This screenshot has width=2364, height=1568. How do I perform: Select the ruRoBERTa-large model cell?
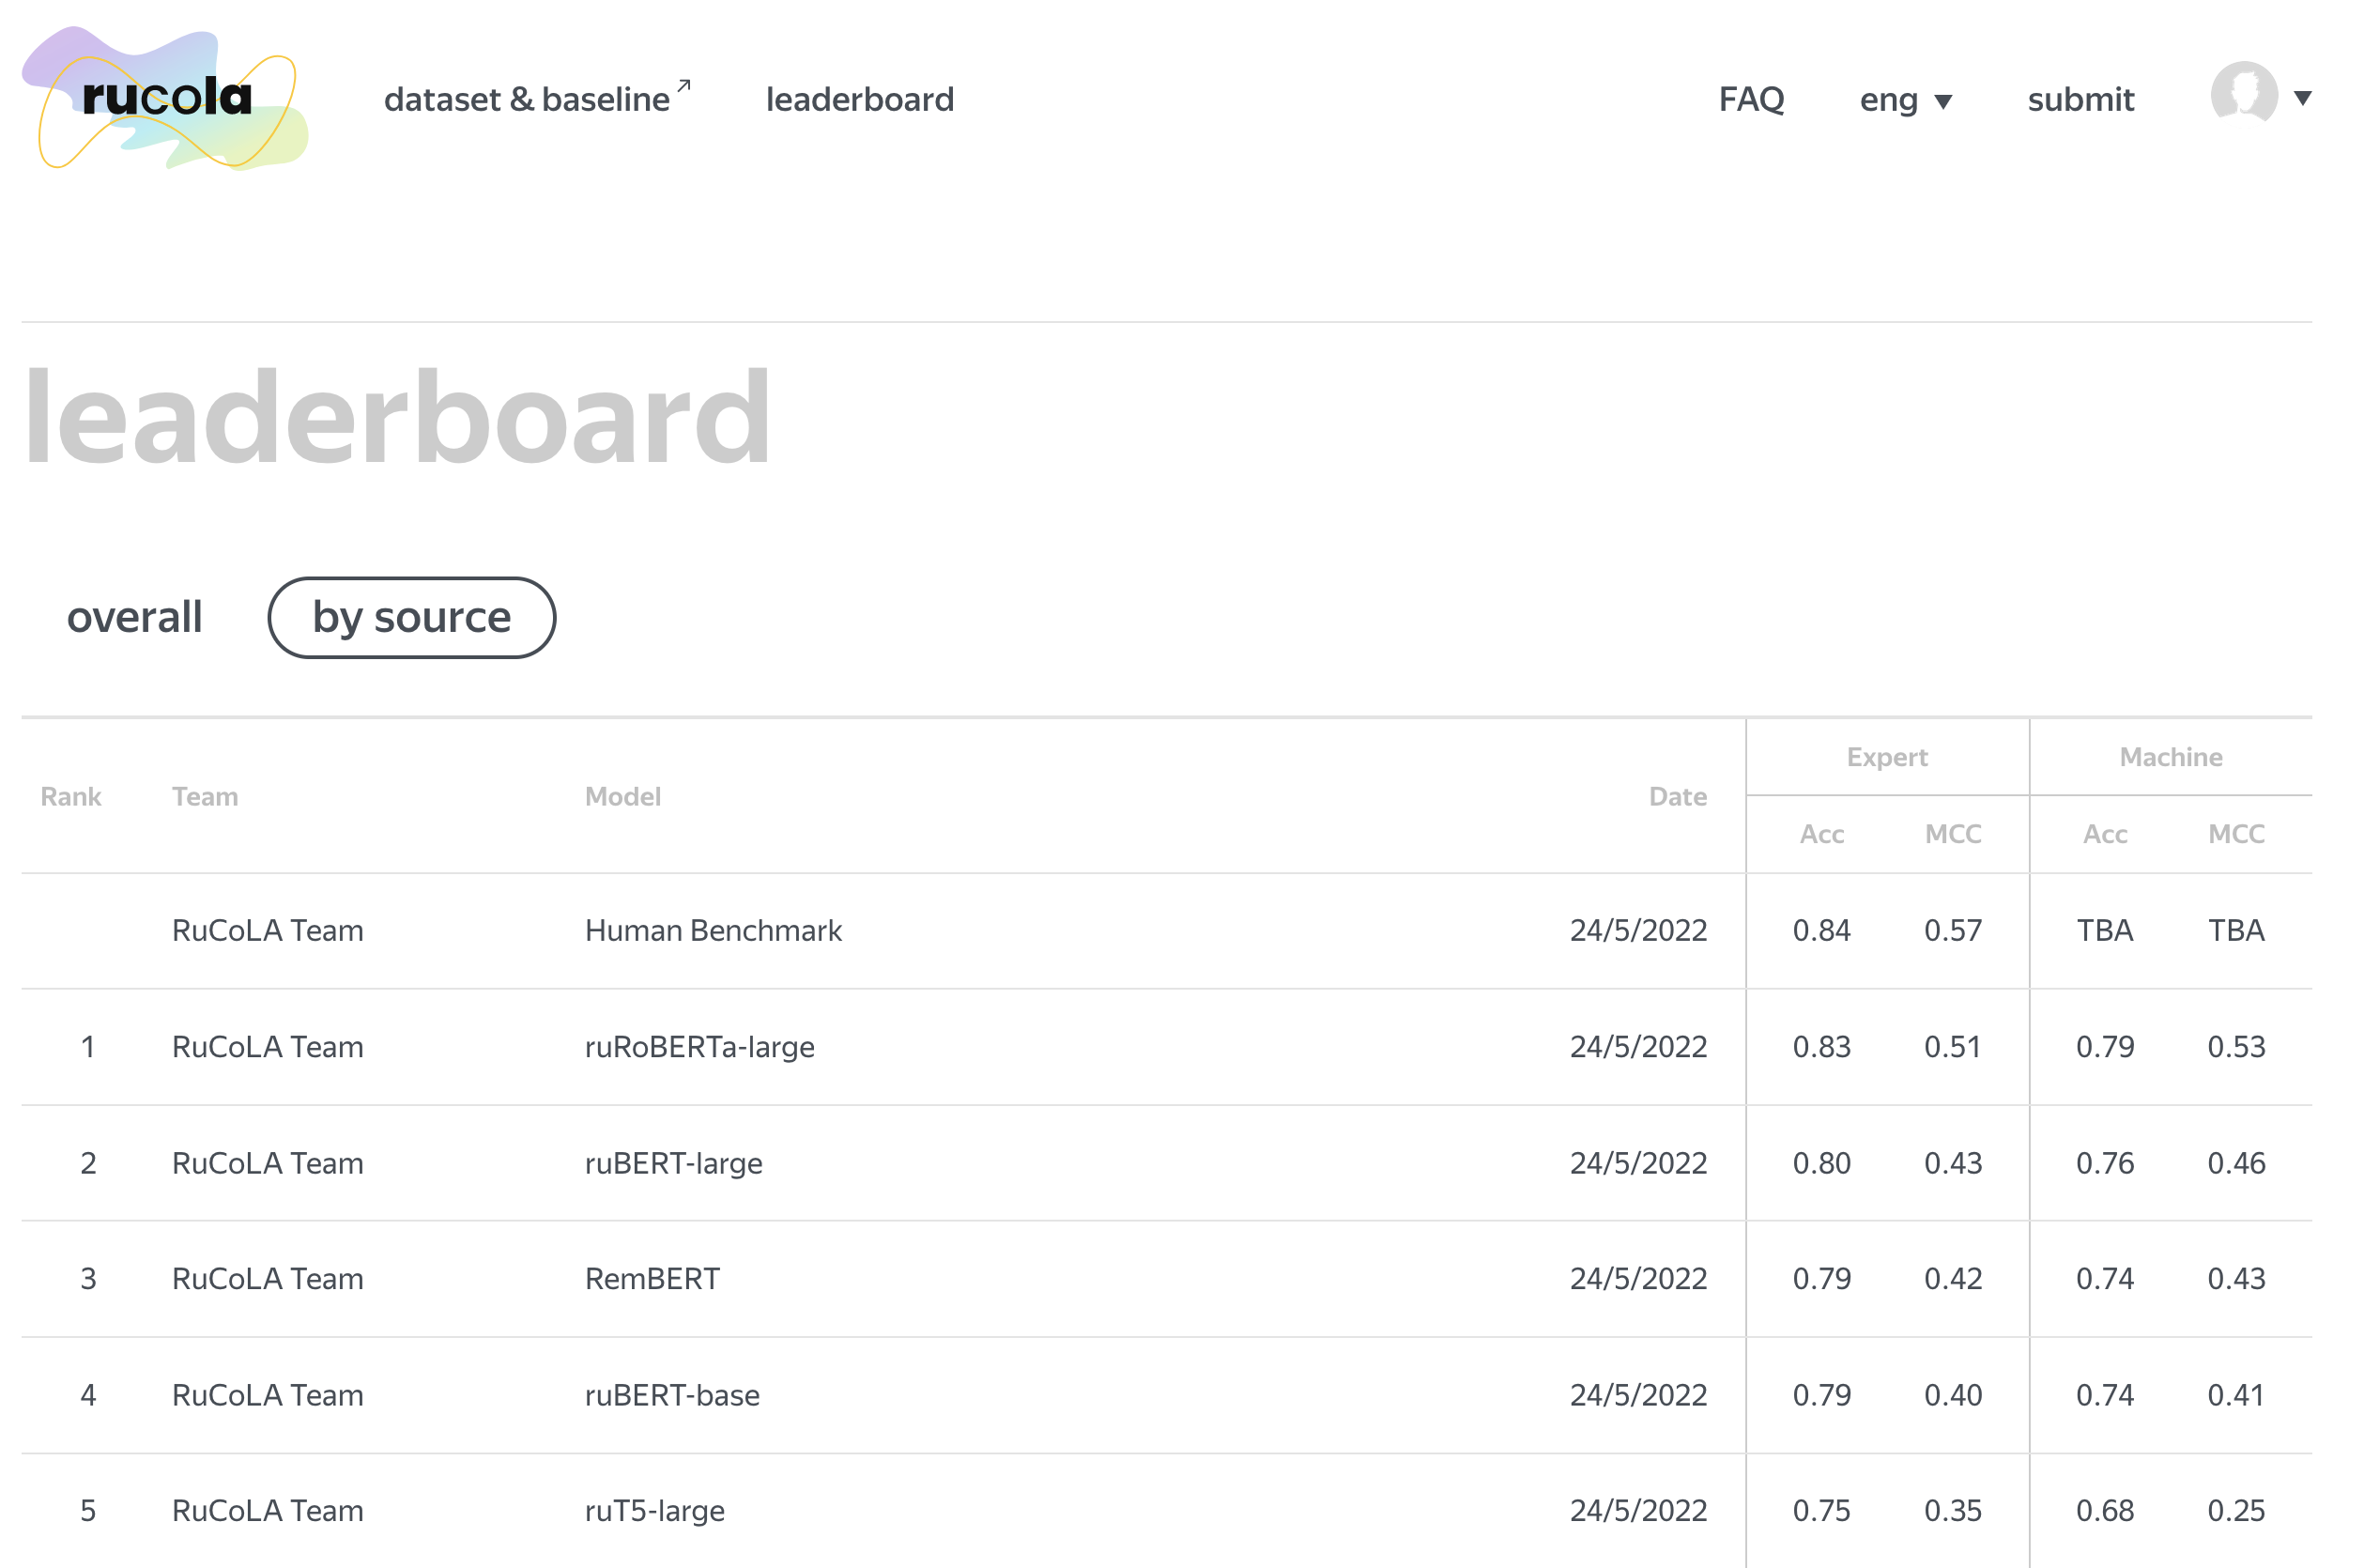point(700,1046)
